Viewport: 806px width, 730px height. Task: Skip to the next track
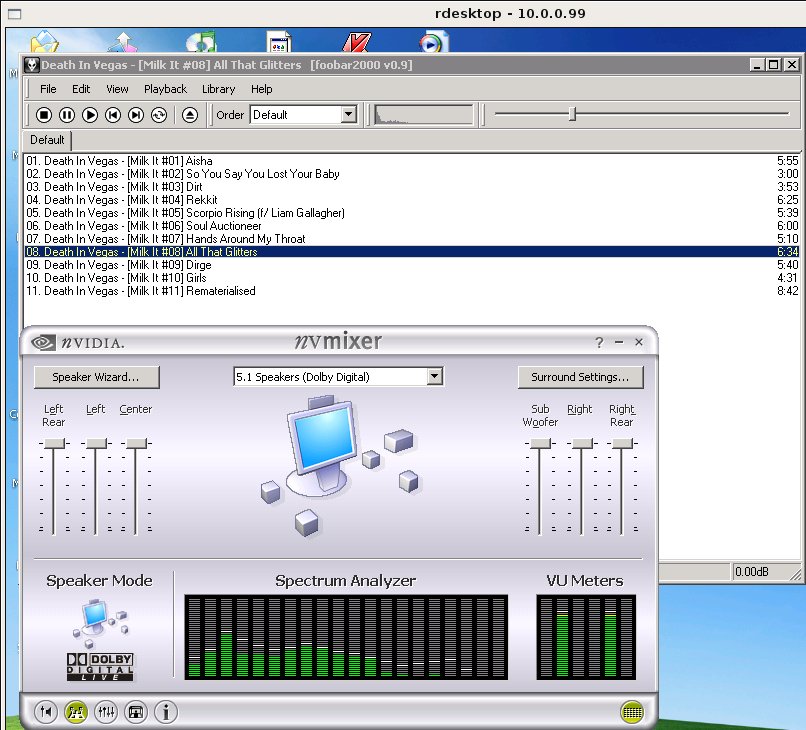(x=136, y=115)
